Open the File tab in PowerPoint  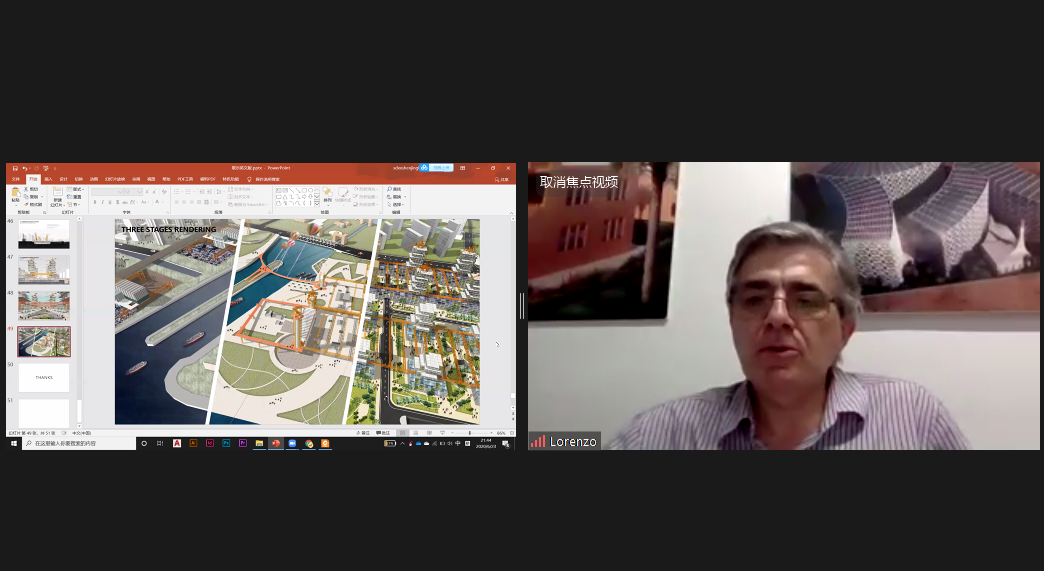pos(15,179)
